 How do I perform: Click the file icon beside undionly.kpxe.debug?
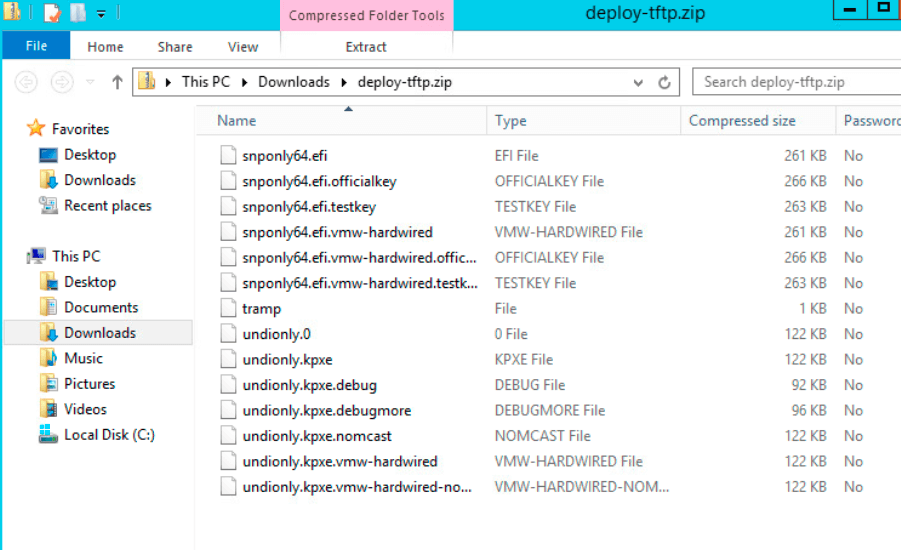pos(228,384)
